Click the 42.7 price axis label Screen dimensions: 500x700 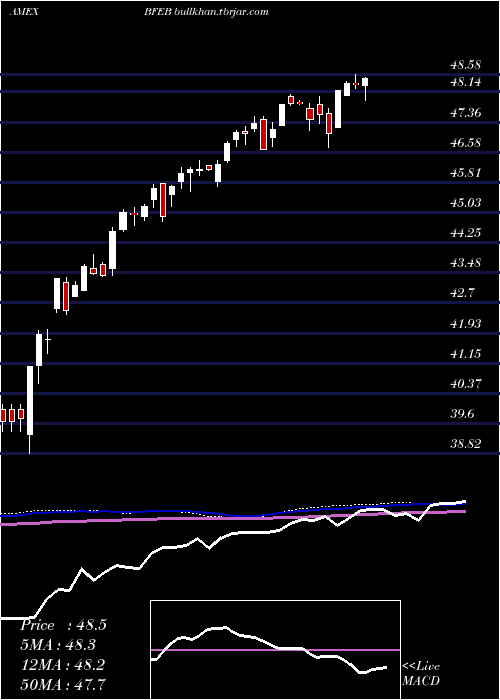coord(462,293)
